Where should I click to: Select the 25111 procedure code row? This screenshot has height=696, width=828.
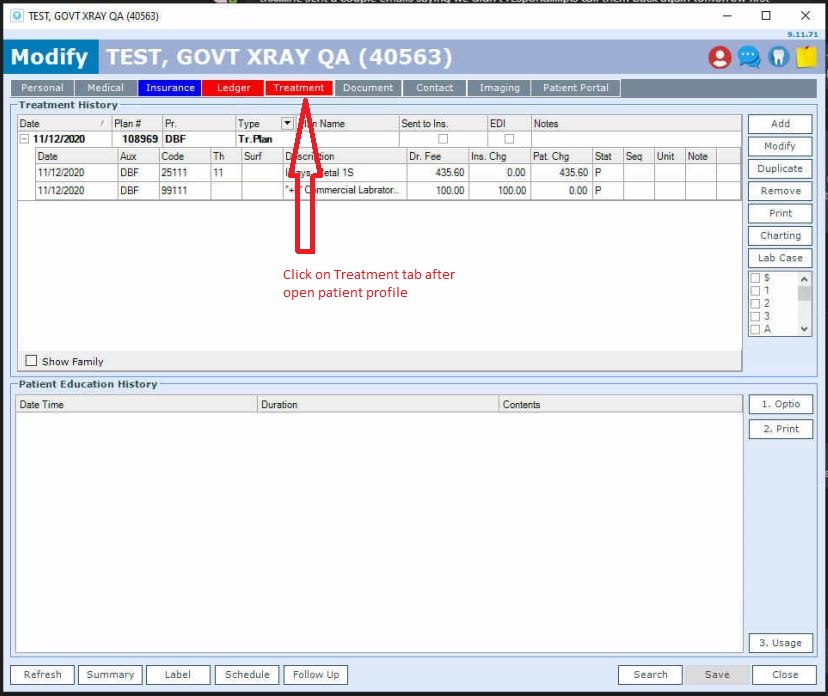pos(174,173)
